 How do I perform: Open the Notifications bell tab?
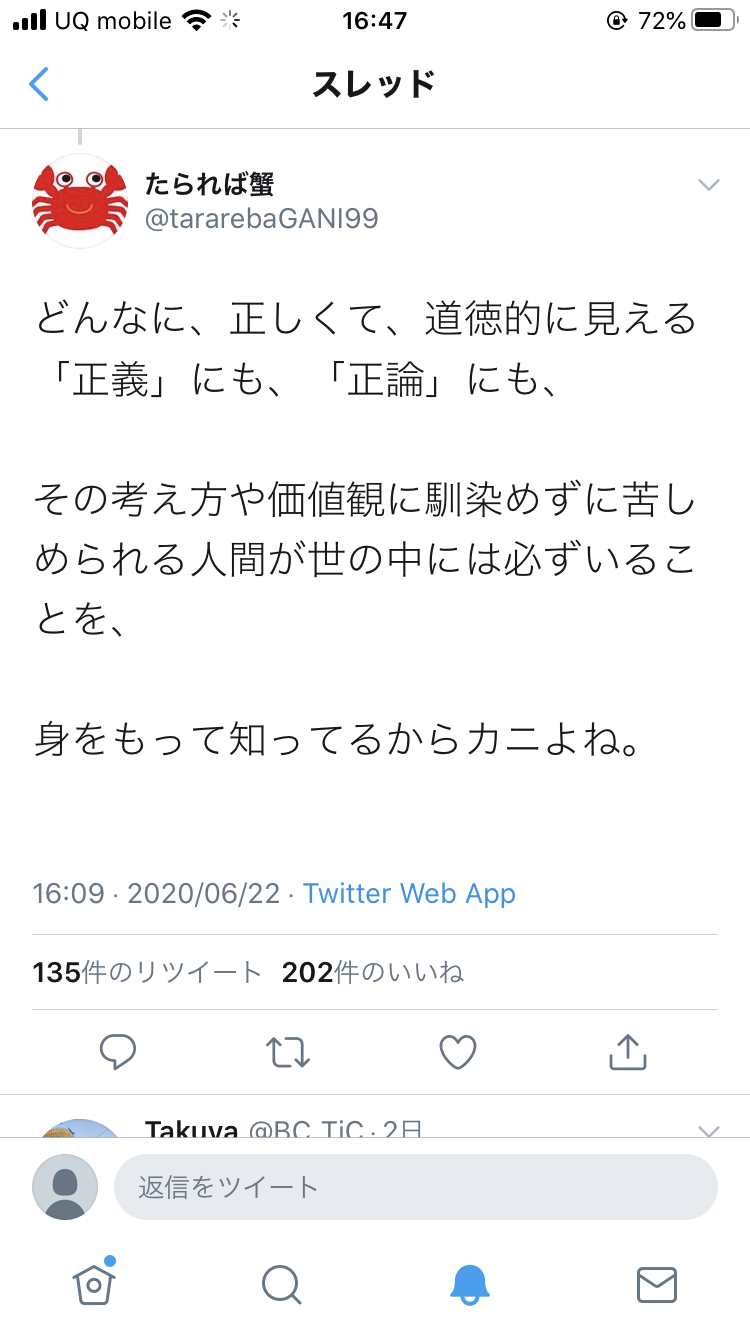(x=469, y=1283)
